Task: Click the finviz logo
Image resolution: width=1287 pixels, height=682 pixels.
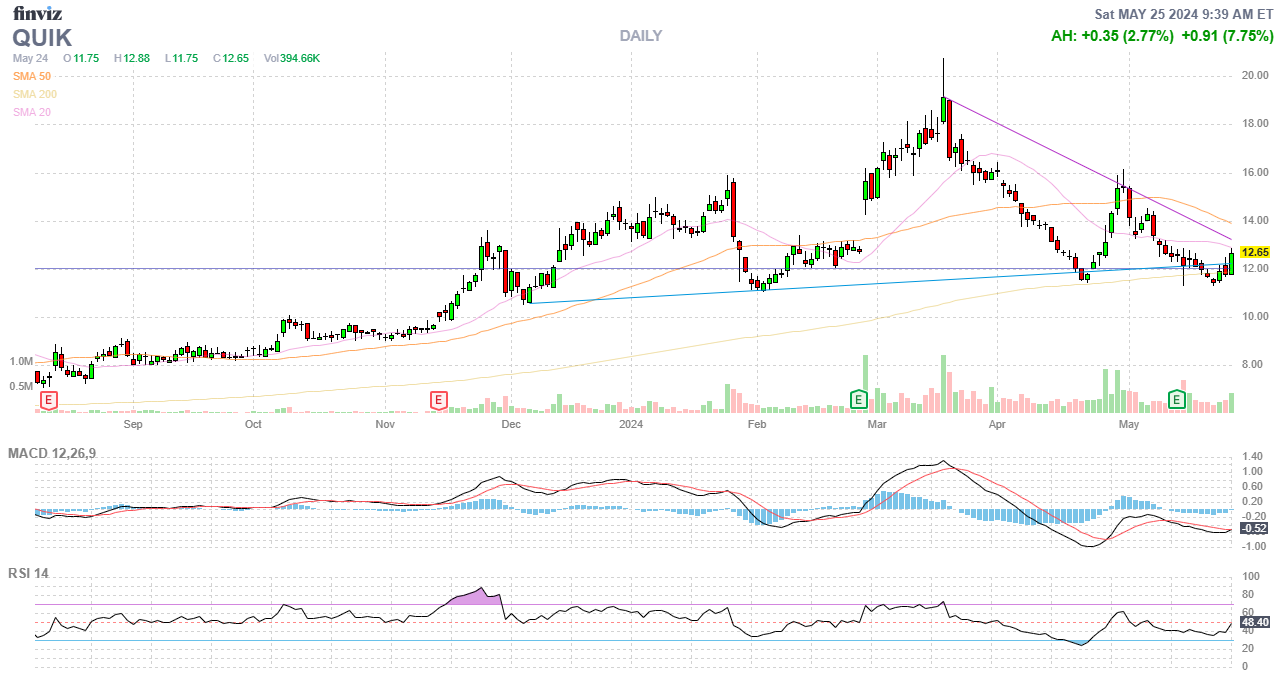Action: click(36, 13)
